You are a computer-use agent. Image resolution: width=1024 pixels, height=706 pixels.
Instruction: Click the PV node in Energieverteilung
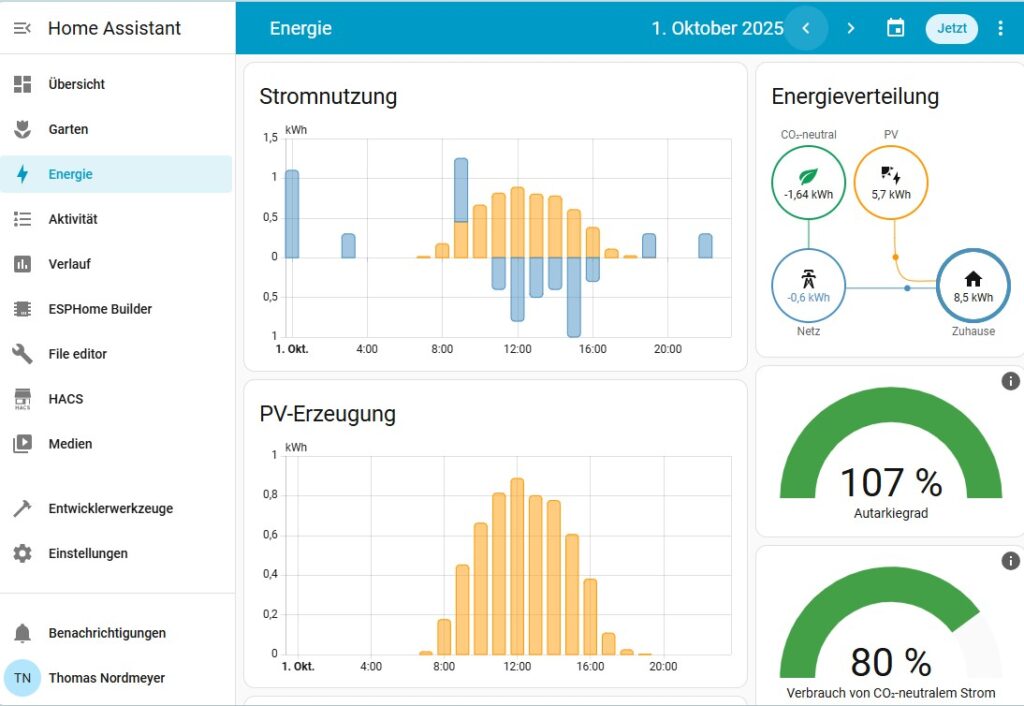click(890, 182)
